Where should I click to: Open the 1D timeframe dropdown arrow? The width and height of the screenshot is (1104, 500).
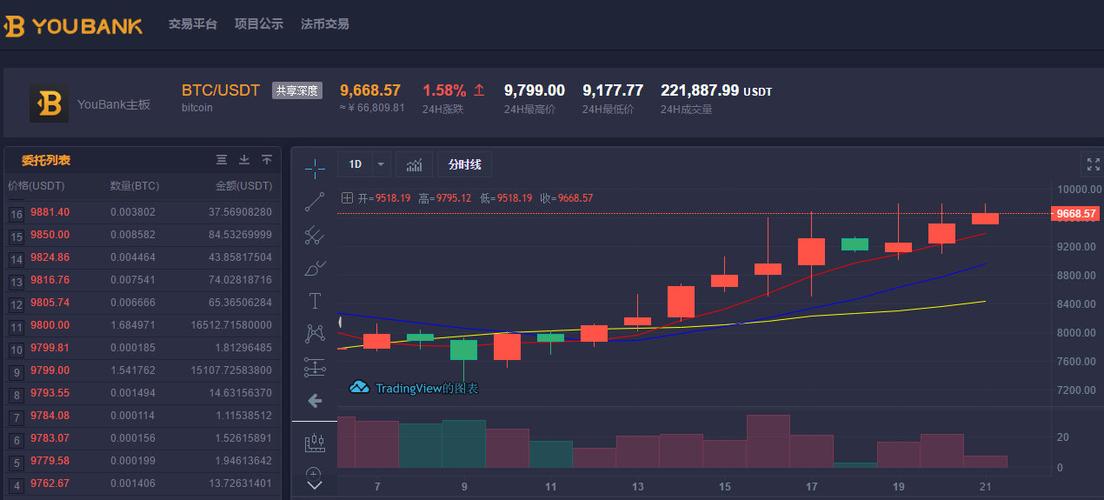click(x=380, y=165)
